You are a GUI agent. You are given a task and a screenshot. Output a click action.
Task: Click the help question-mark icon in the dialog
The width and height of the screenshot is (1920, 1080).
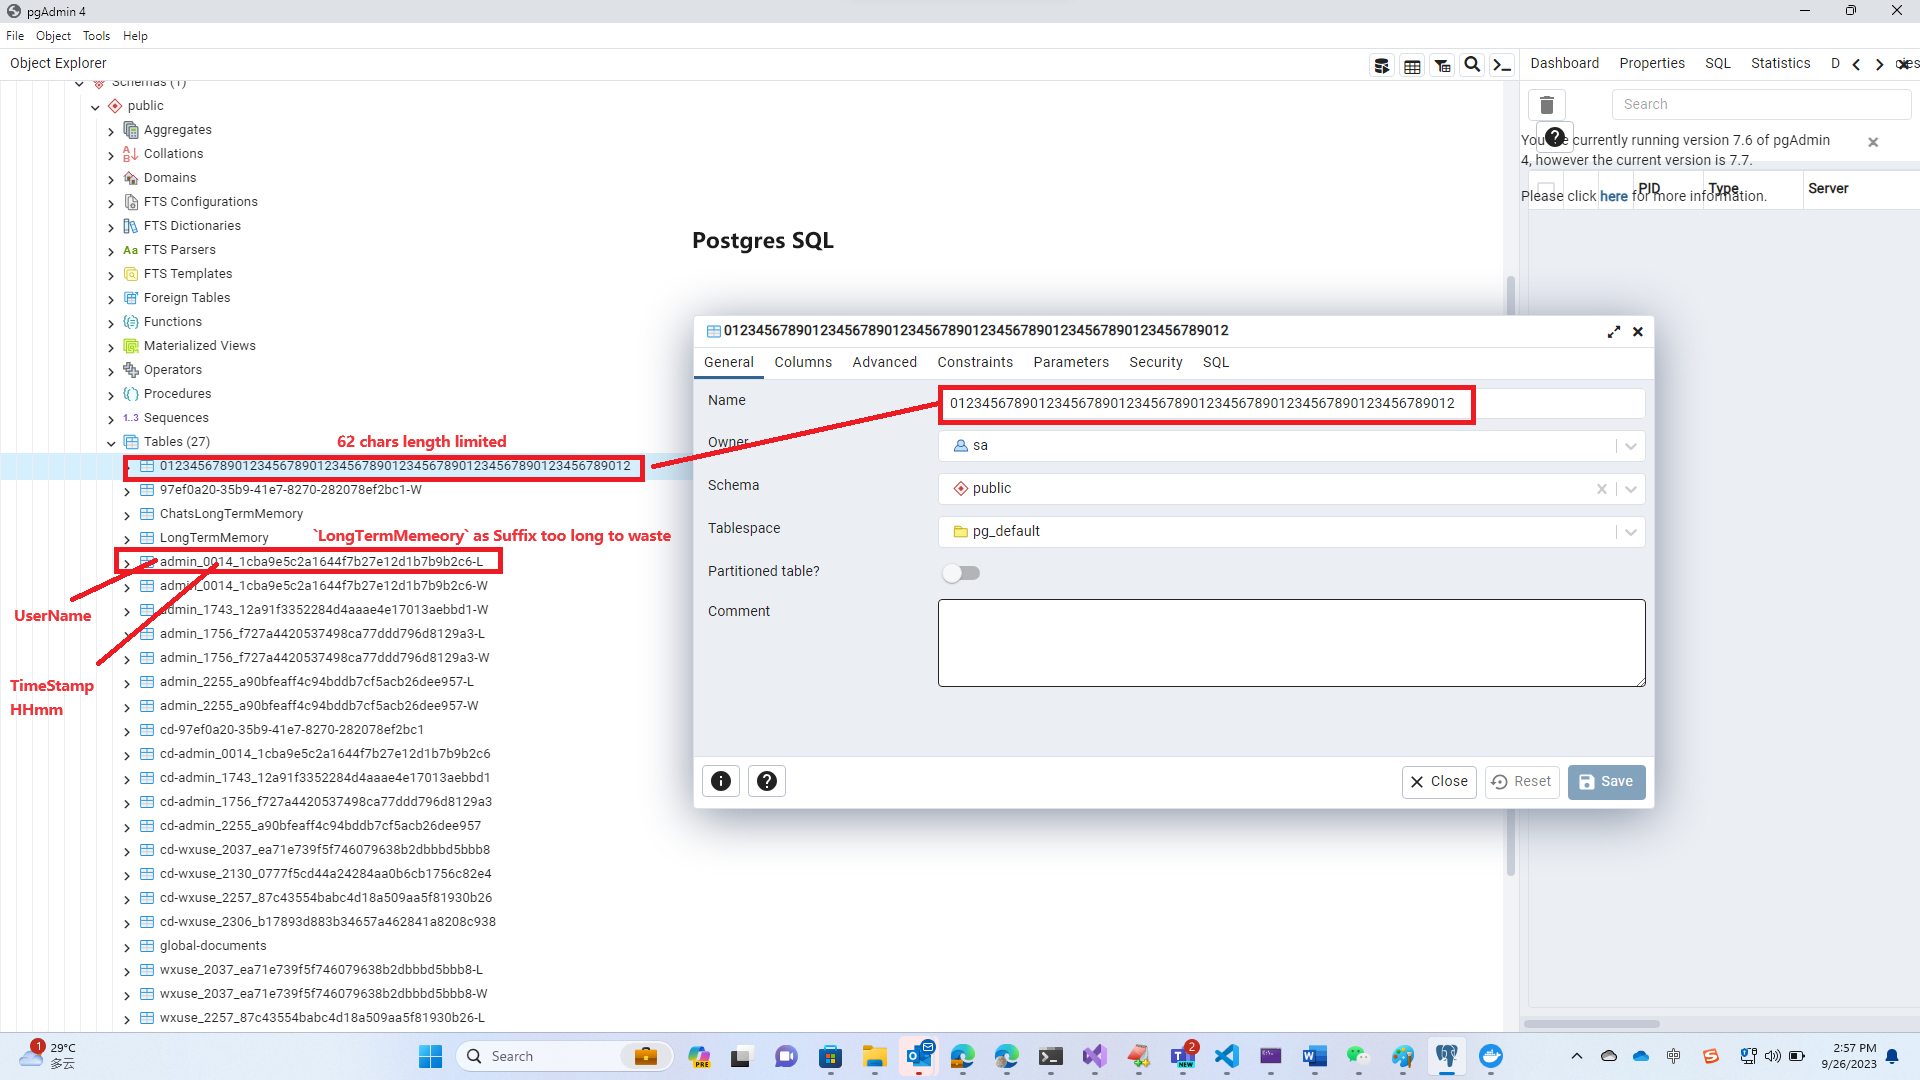pyautogui.click(x=766, y=781)
